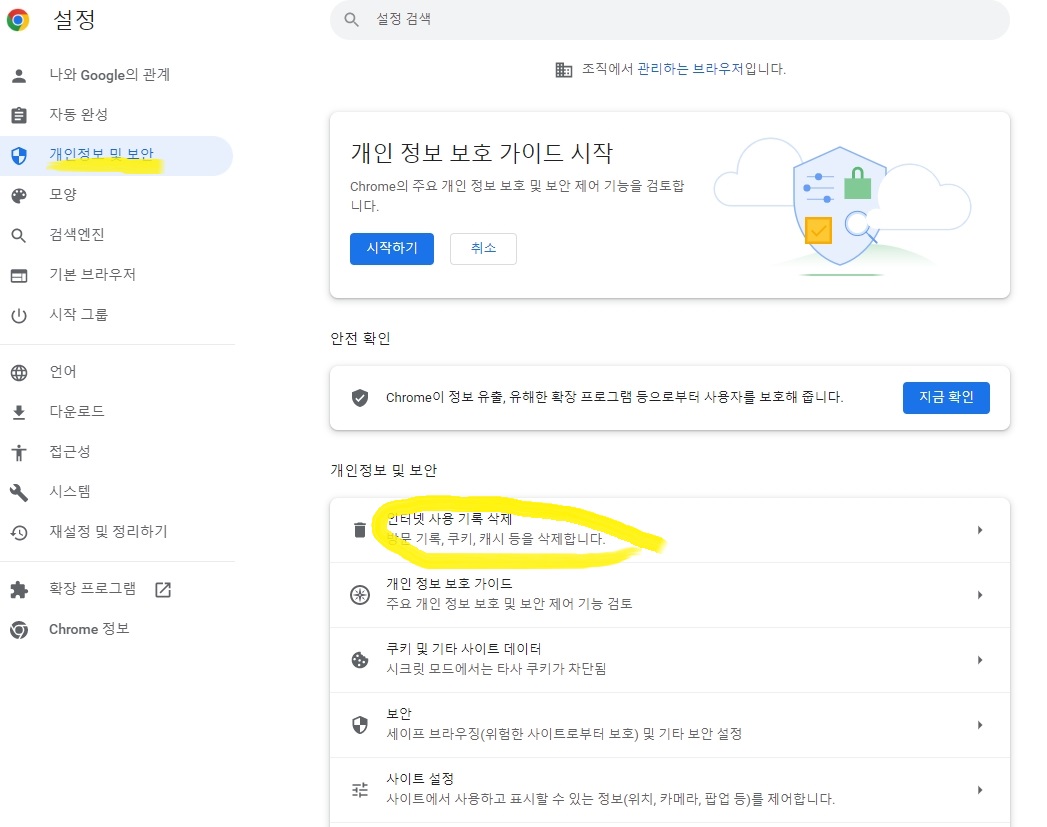Image resolution: width=1047 pixels, height=827 pixels.
Task: Open the 관리하는 브라우저 link
Action: click(690, 69)
